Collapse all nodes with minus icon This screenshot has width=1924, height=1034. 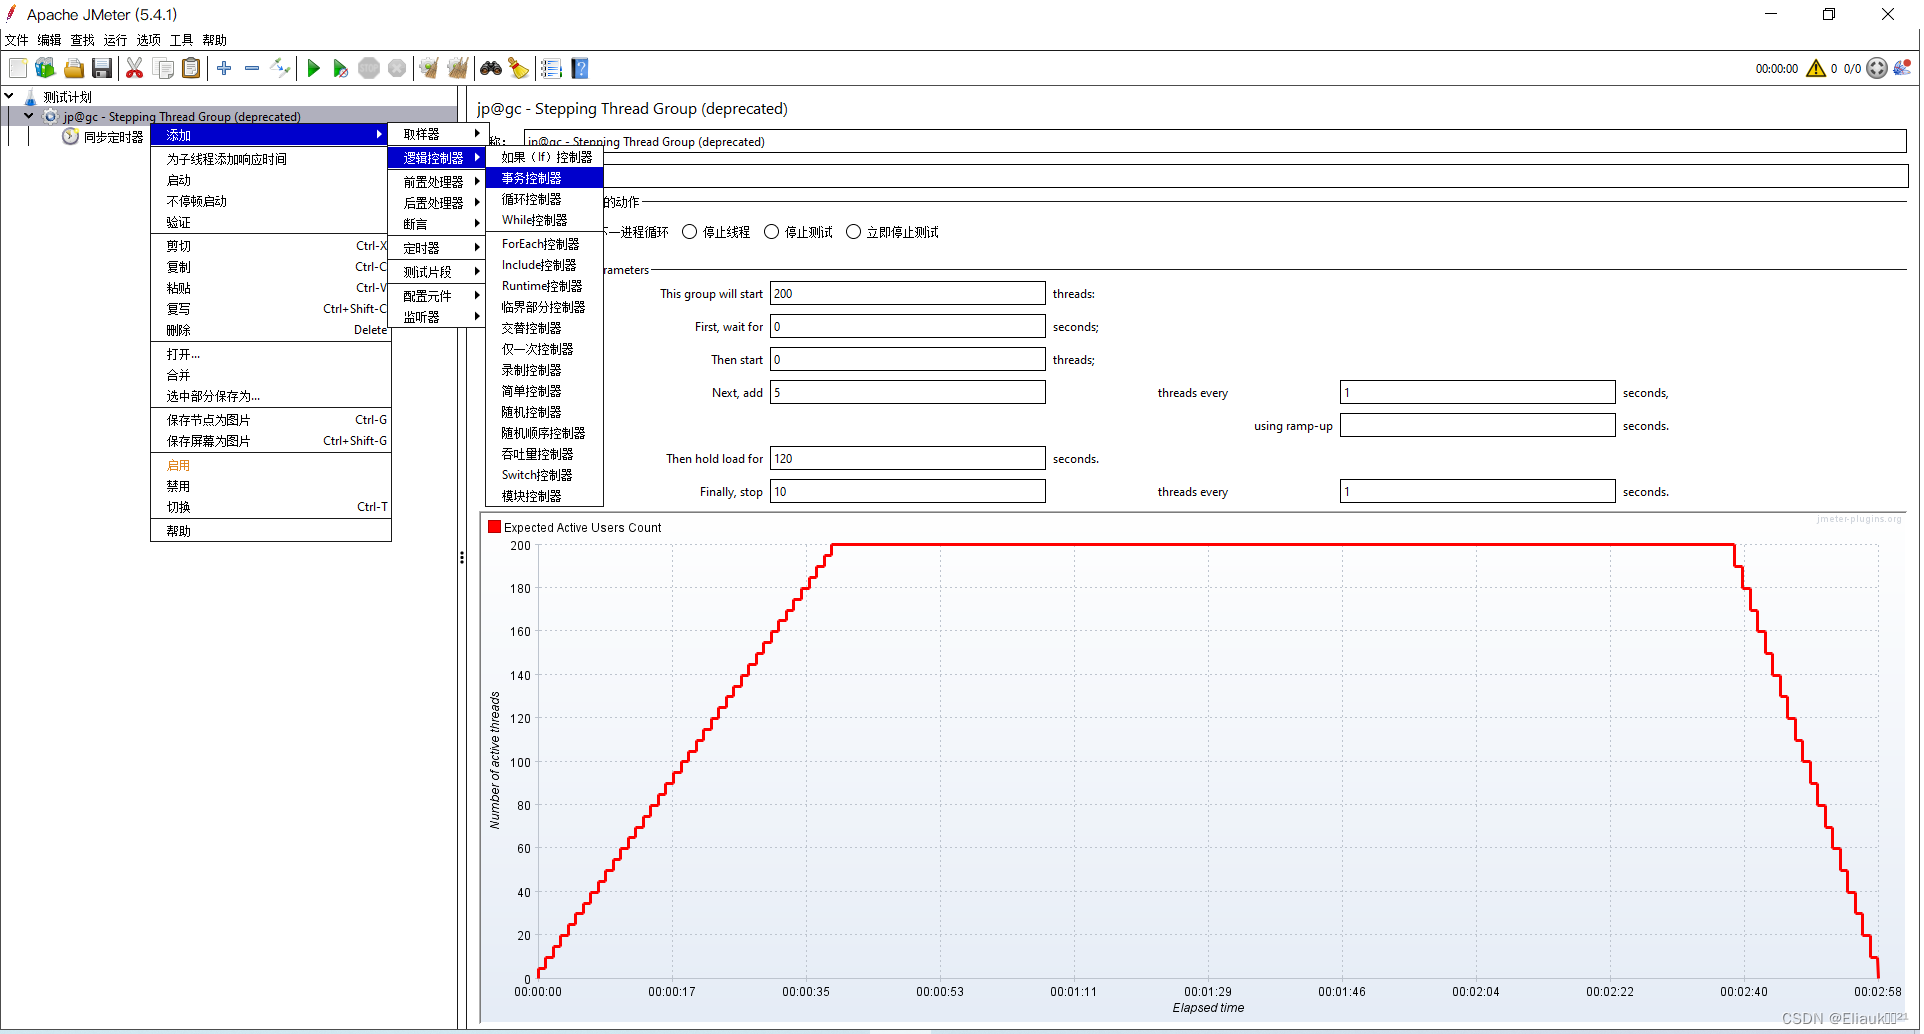pos(252,68)
